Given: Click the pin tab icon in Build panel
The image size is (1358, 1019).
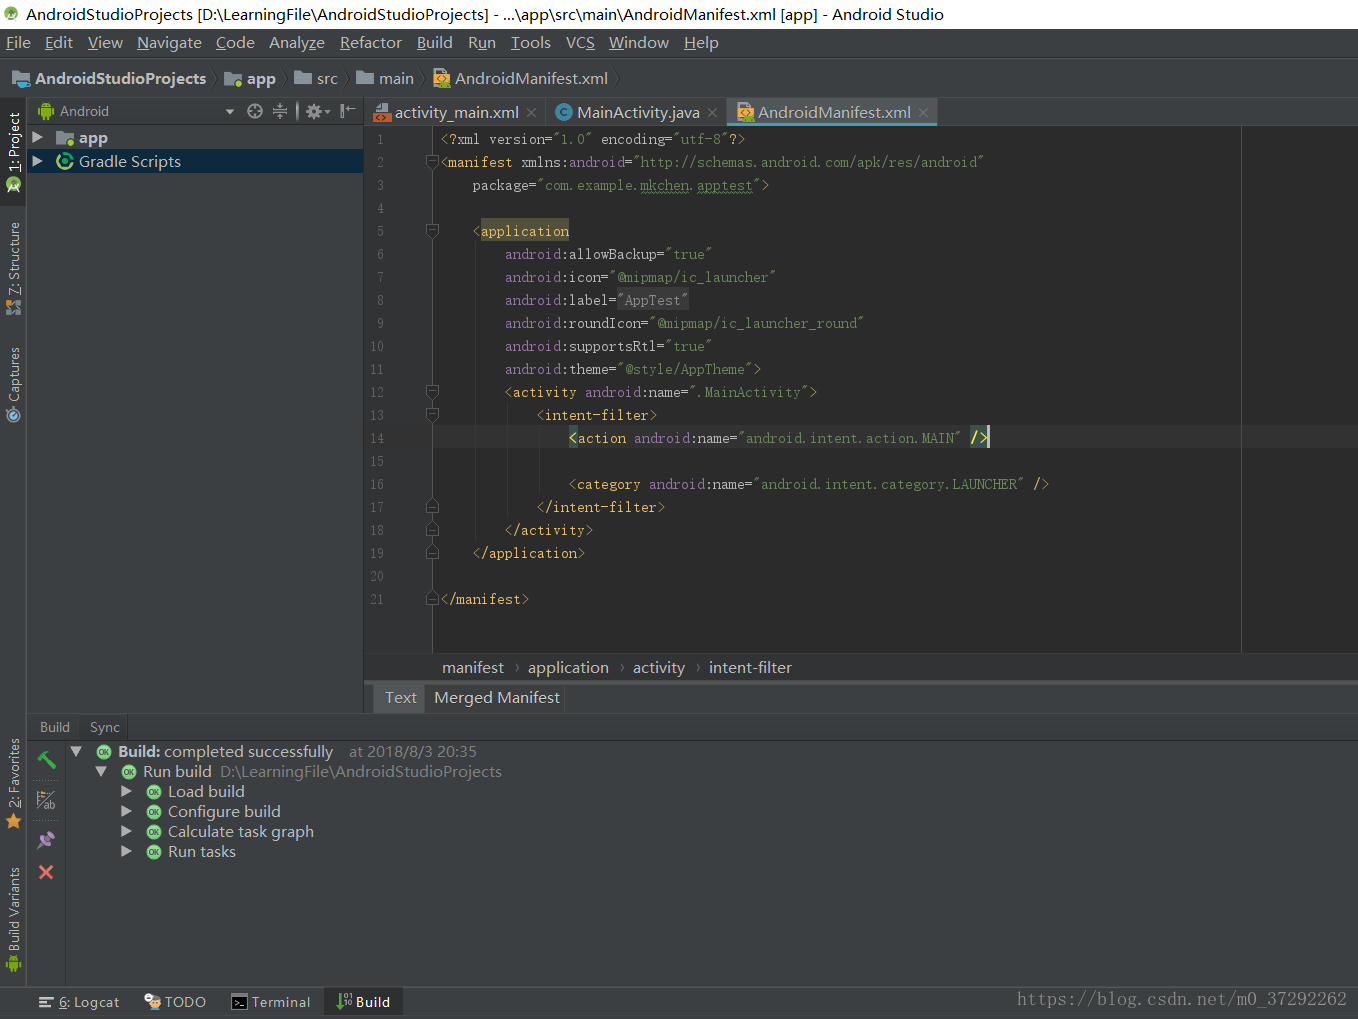Looking at the screenshot, I should click(46, 840).
